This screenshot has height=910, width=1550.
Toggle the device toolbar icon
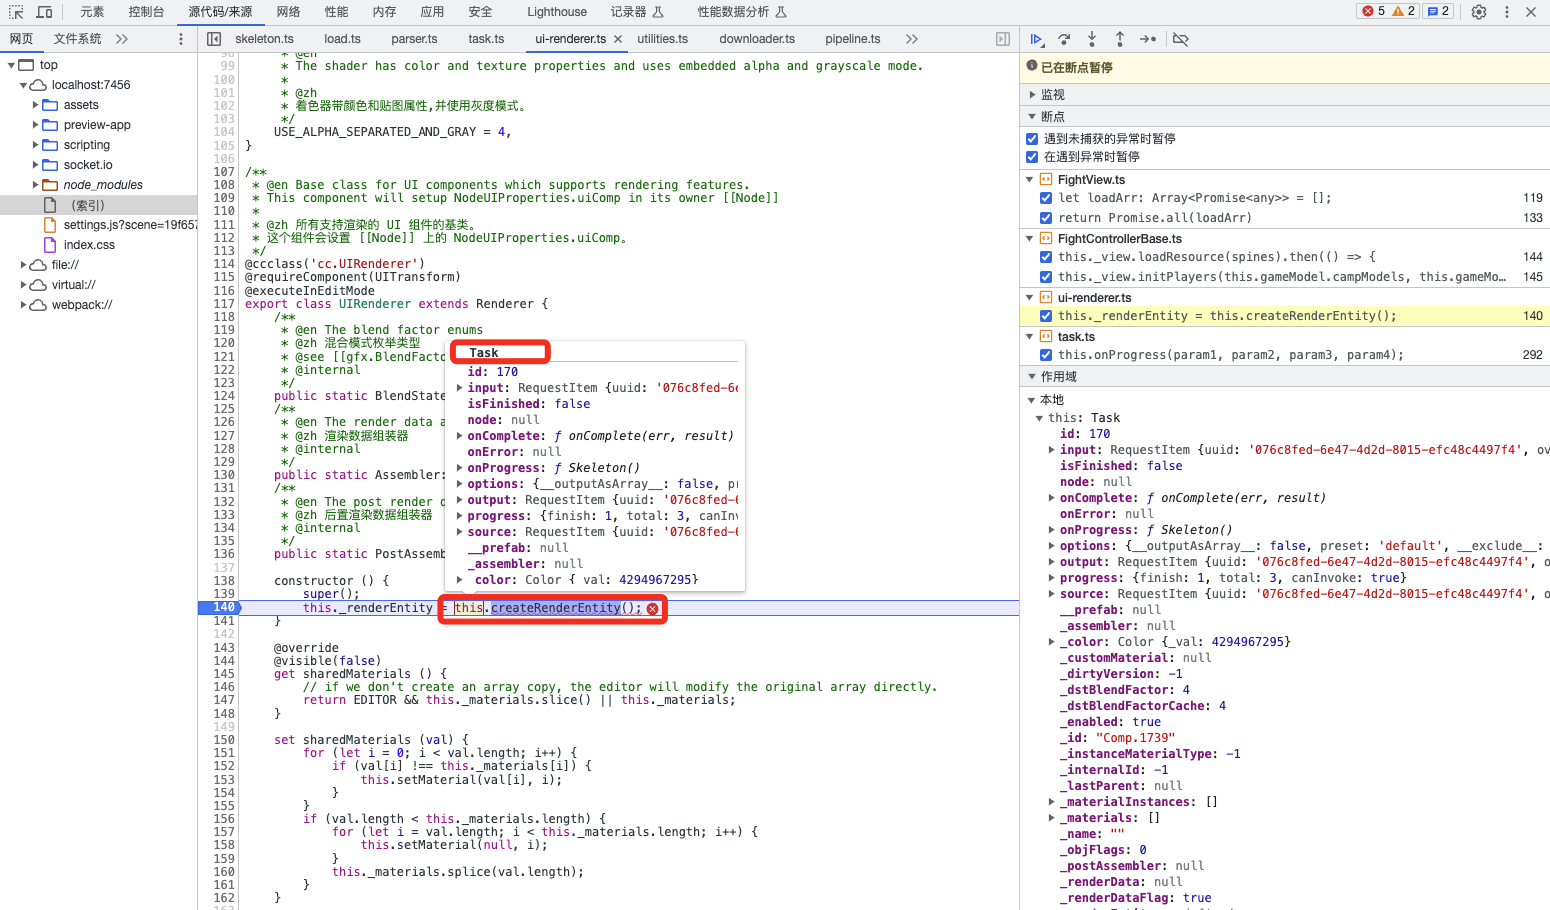click(x=44, y=12)
